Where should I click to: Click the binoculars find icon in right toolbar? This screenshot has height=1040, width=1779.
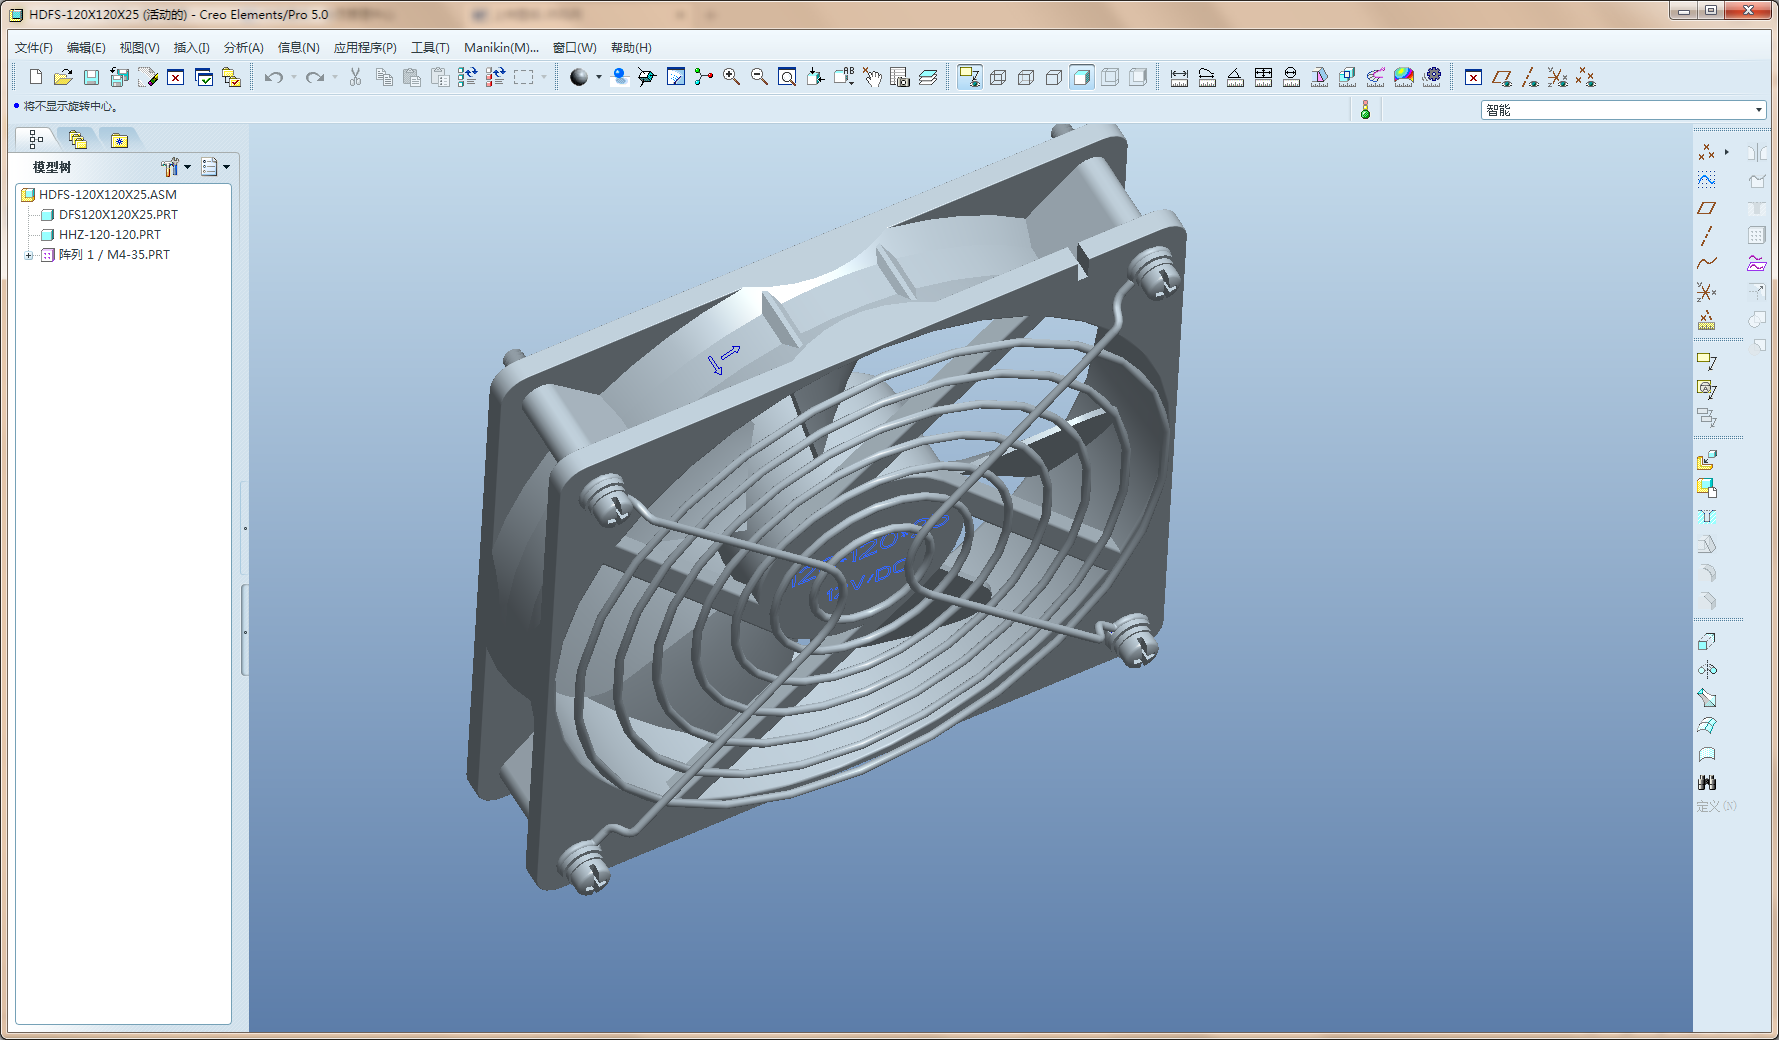(1707, 782)
